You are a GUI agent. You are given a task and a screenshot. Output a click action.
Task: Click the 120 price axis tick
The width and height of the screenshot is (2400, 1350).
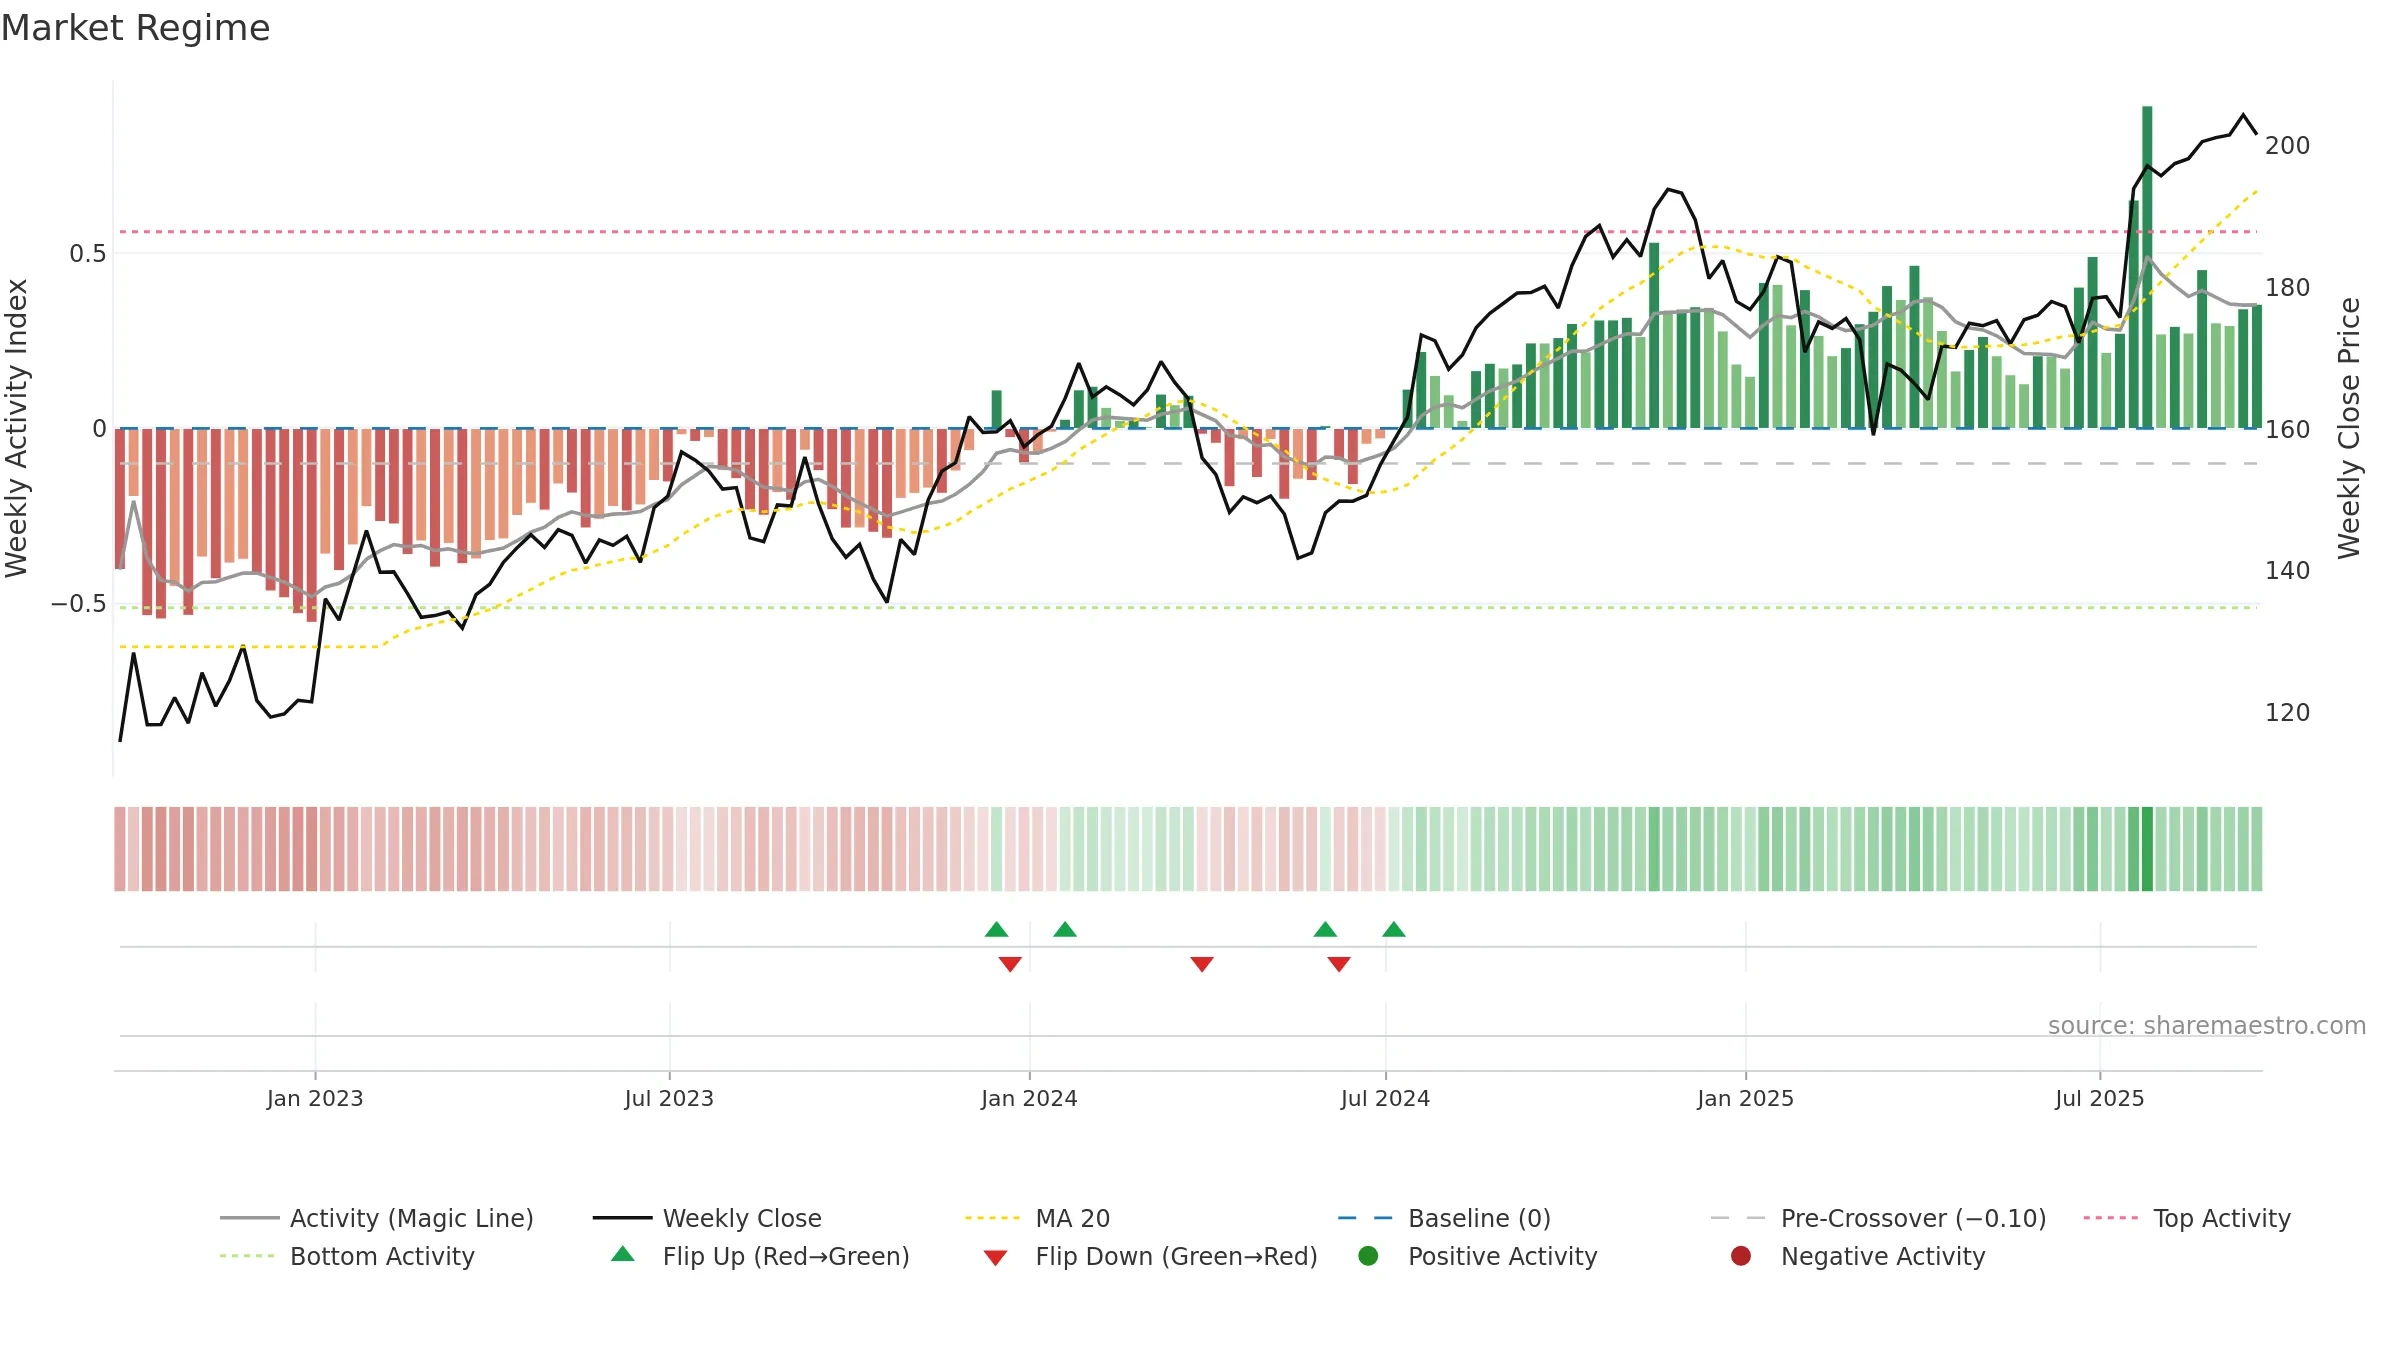[2287, 713]
